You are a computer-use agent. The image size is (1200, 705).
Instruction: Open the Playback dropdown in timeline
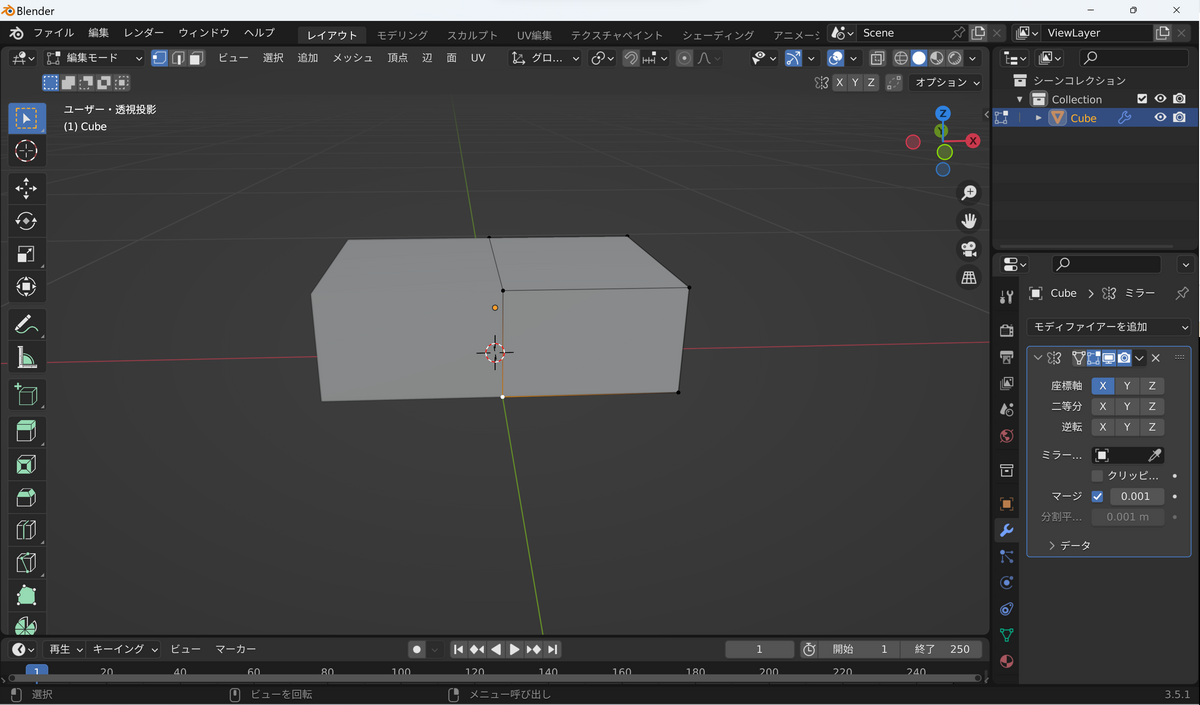click(x=66, y=649)
